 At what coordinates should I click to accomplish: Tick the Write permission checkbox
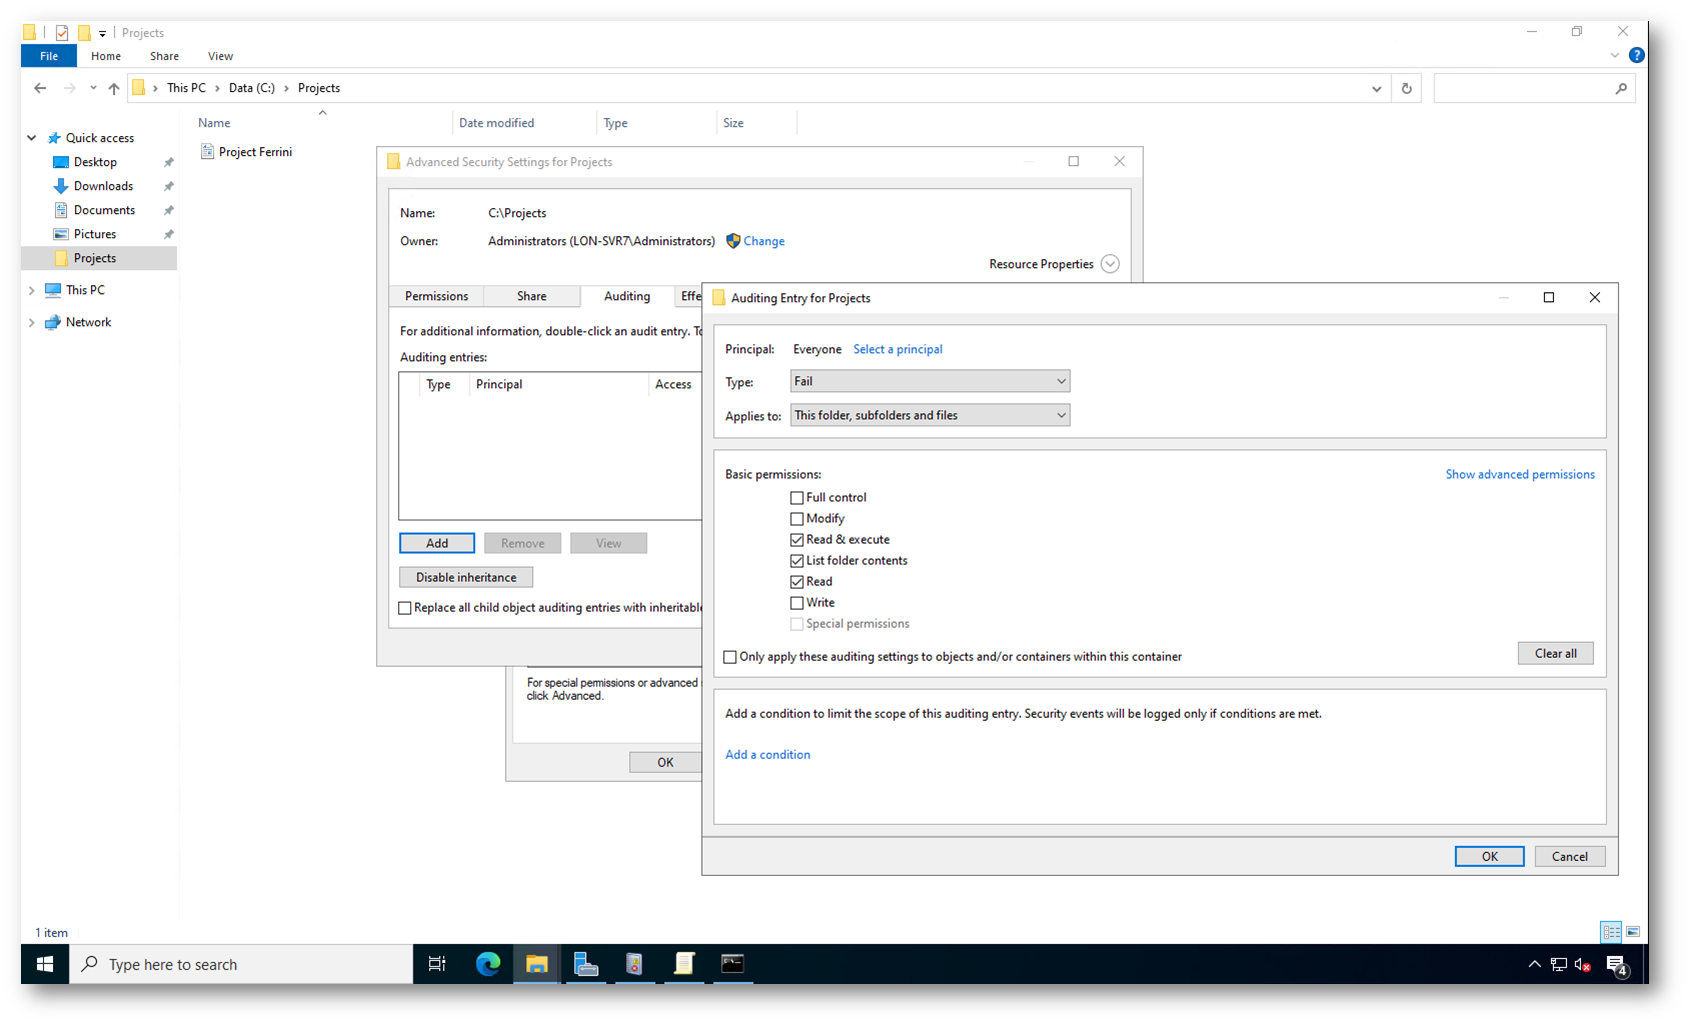[797, 603]
